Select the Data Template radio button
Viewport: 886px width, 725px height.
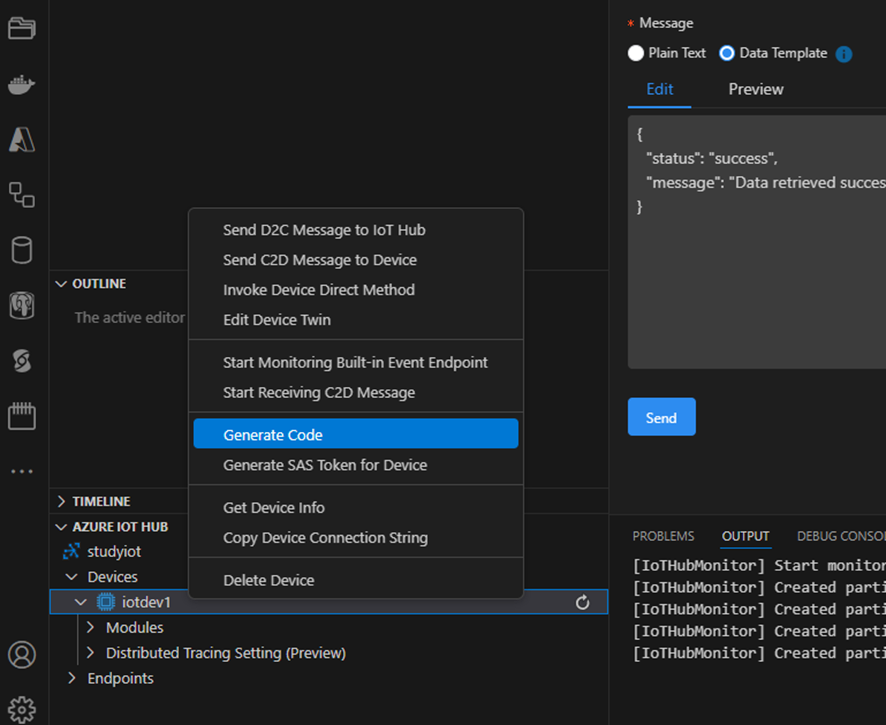click(727, 53)
